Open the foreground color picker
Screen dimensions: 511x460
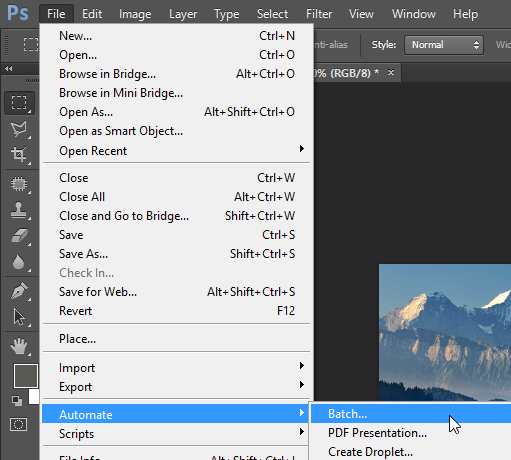click(26, 376)
